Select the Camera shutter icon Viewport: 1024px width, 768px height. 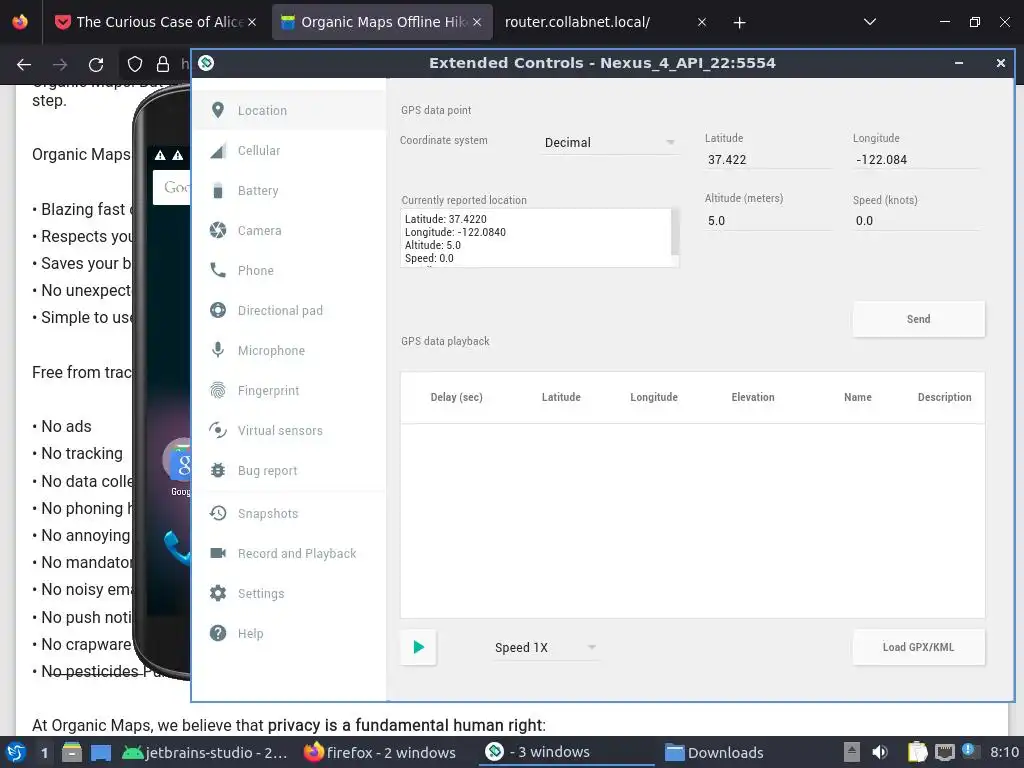(218, 231)
